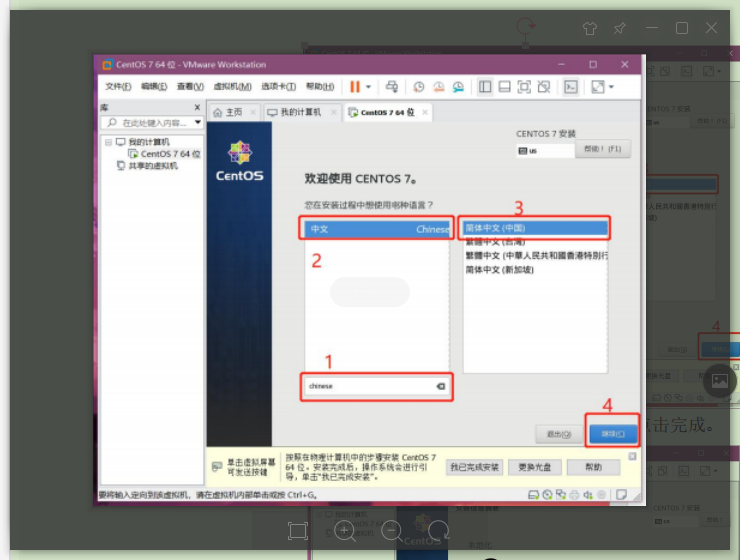Click the 帮助 button in the yellow bar
The height and width of the screenshot is (560, 740).
(593, 467)
